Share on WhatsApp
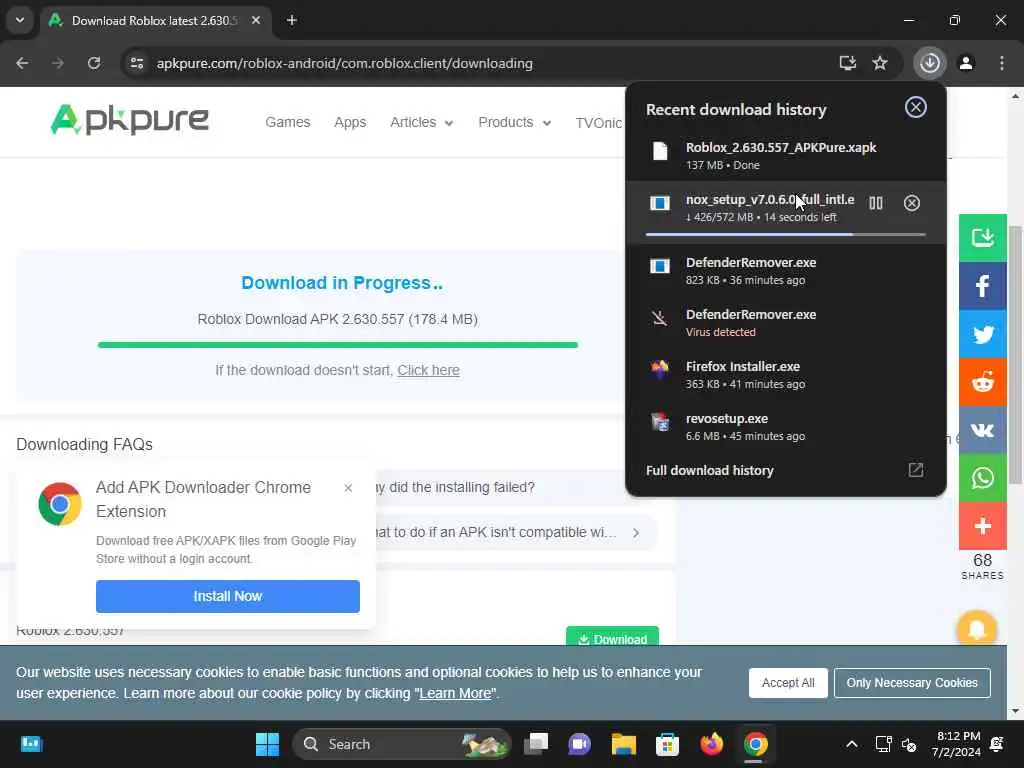This screenshot has height=768, width=1024. pyautogui.click(x=982, y=477)
